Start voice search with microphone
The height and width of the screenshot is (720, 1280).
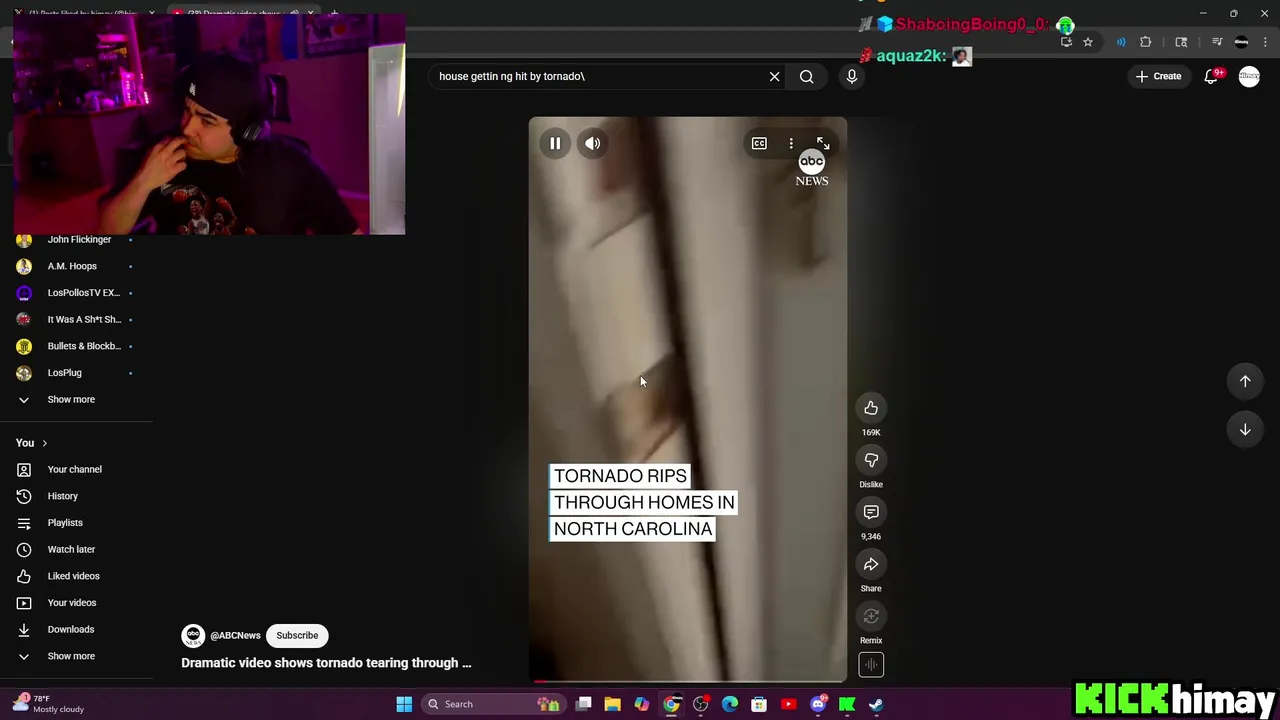tap(852, 76)
